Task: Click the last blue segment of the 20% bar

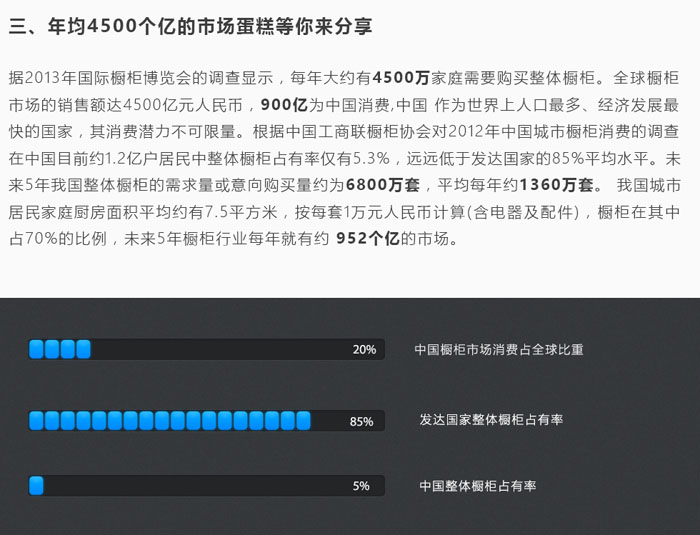Action: pos(83,349)
